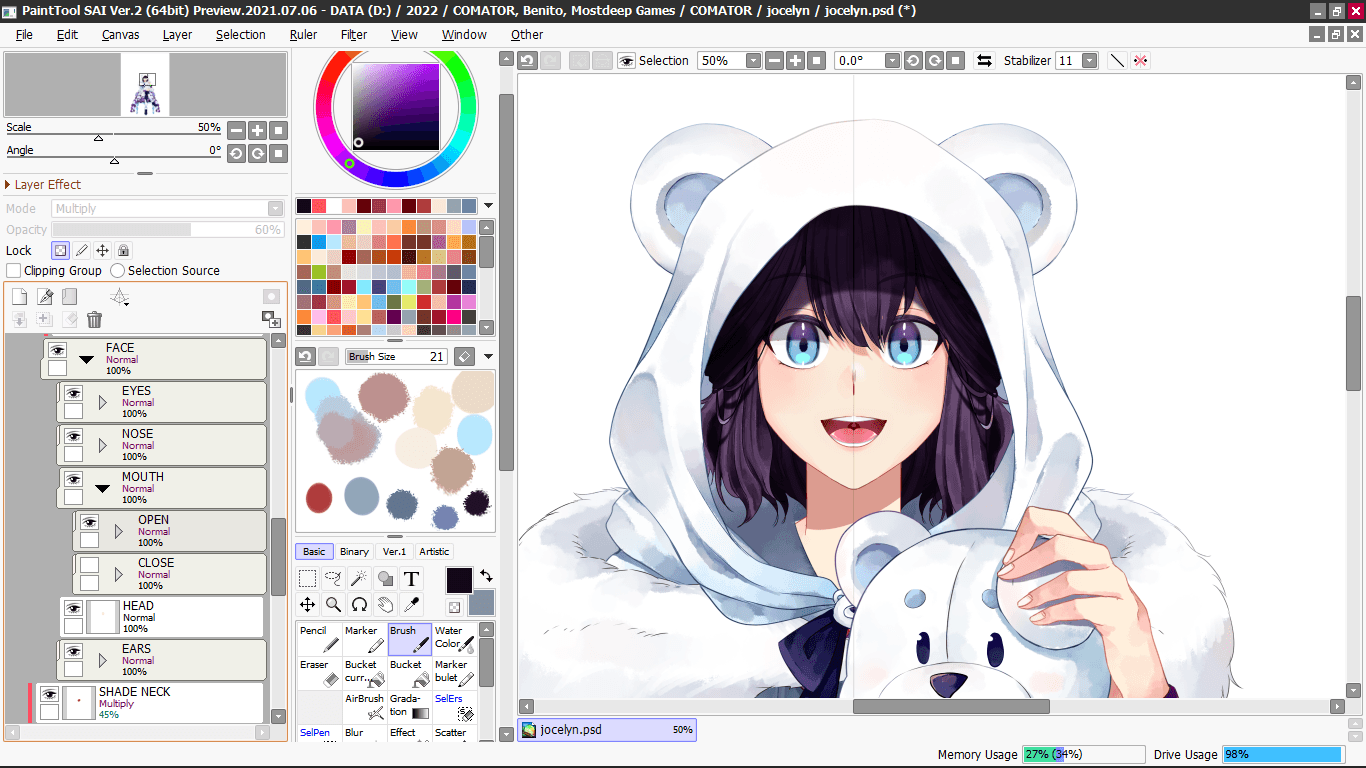Toggle straight line drawing mode icon
The width and height of the screenshot is (1366, 768).
(1118, 61)
